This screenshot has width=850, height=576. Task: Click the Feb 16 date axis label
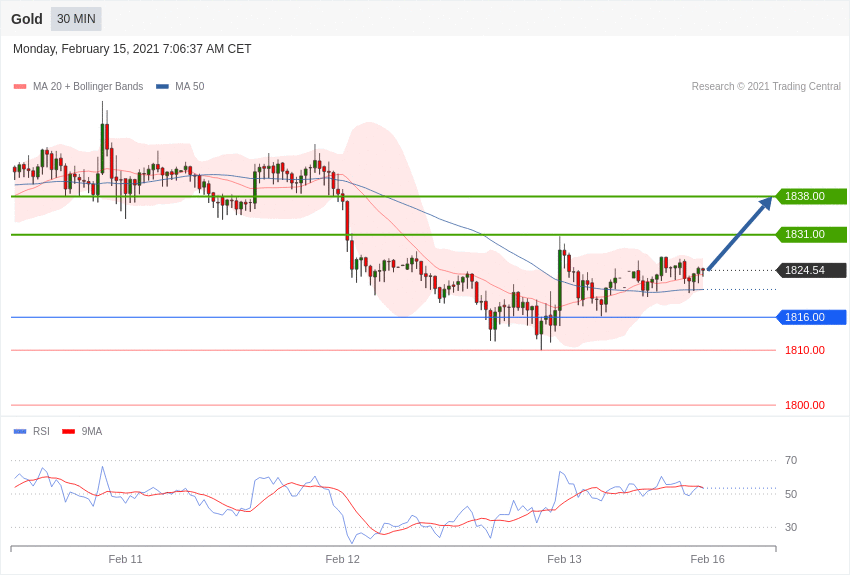(707, 559)
